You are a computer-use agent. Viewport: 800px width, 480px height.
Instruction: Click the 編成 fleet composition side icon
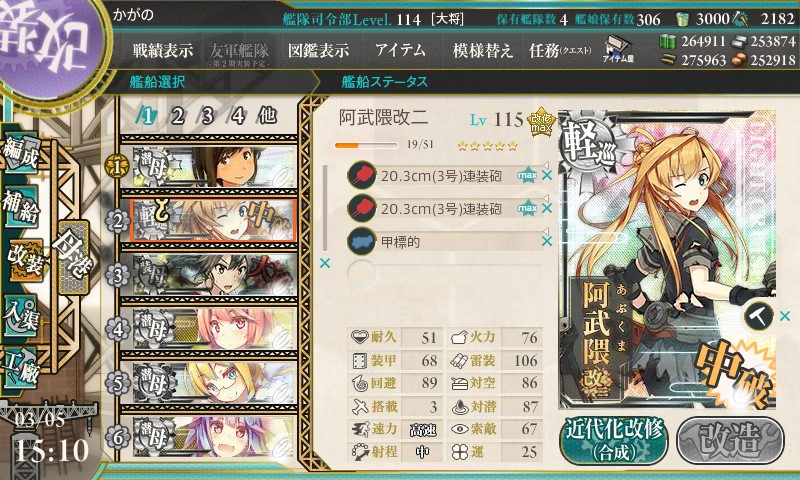coord(21,154)
